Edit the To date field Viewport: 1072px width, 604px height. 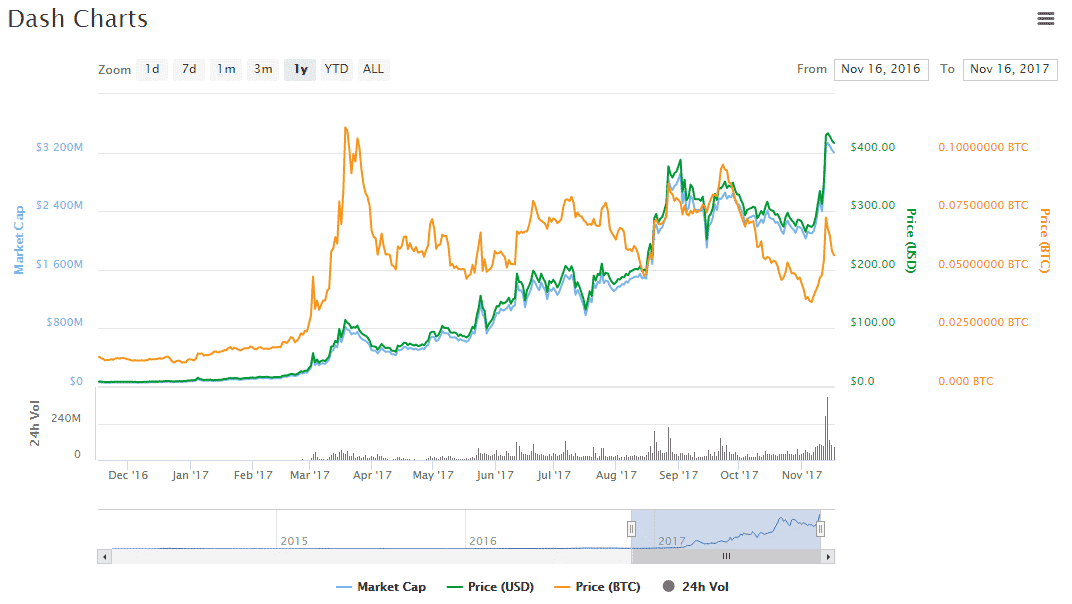tap(1010, 69)
